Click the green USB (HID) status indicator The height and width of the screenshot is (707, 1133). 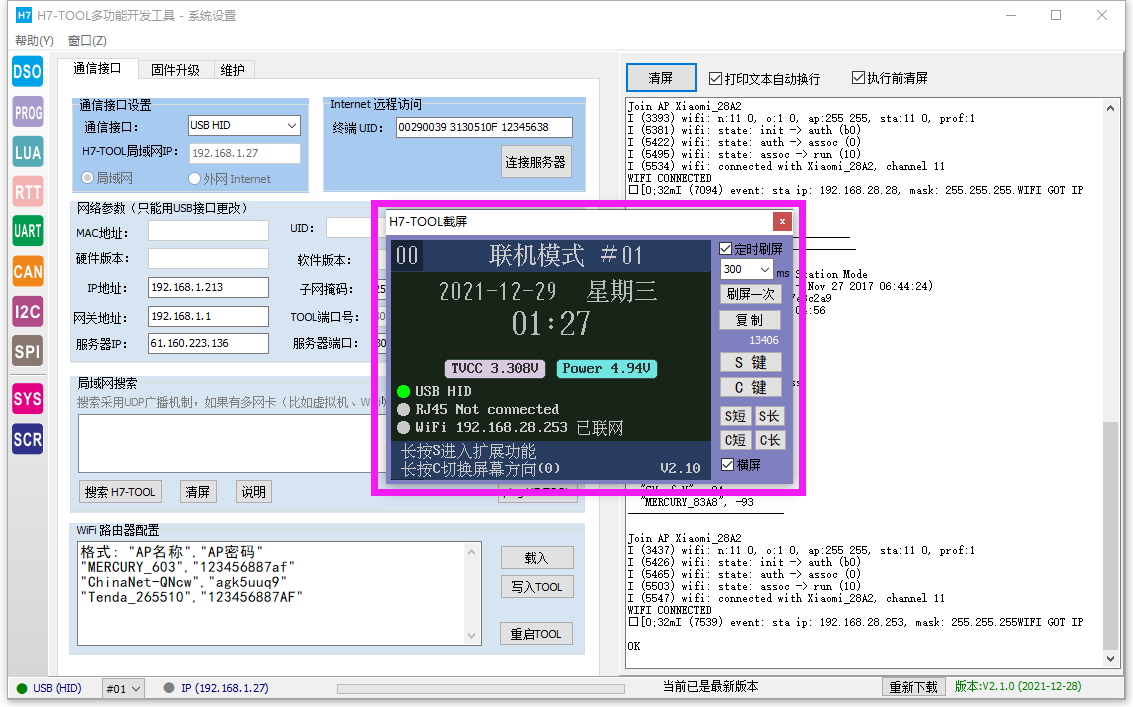tap(22, 688)
